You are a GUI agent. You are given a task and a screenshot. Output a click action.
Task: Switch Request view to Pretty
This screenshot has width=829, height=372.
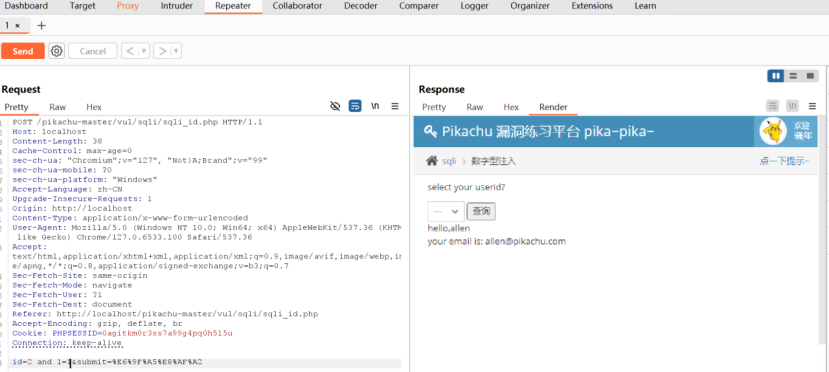point(16,107)
